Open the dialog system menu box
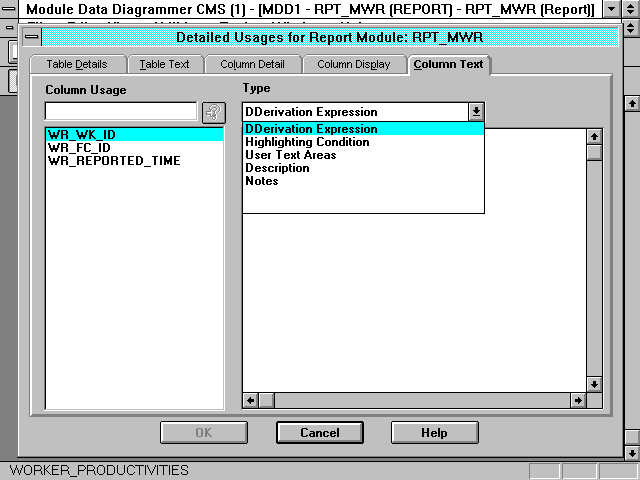The image size is (640, 480). 32,38
